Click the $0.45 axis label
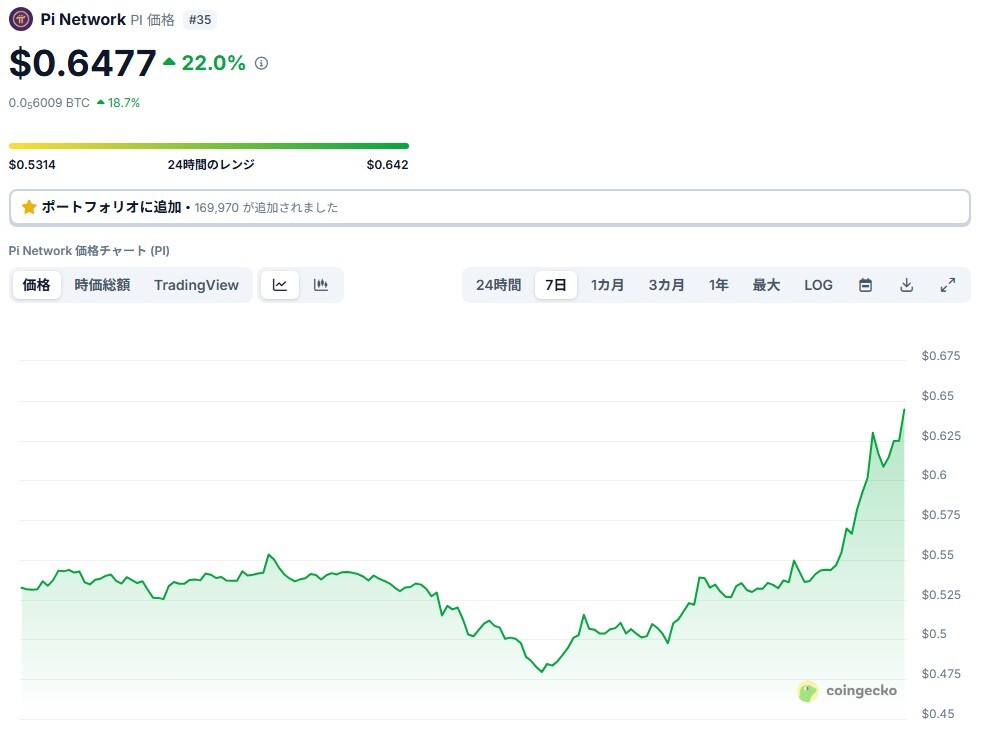 click(x=938, y=714)
